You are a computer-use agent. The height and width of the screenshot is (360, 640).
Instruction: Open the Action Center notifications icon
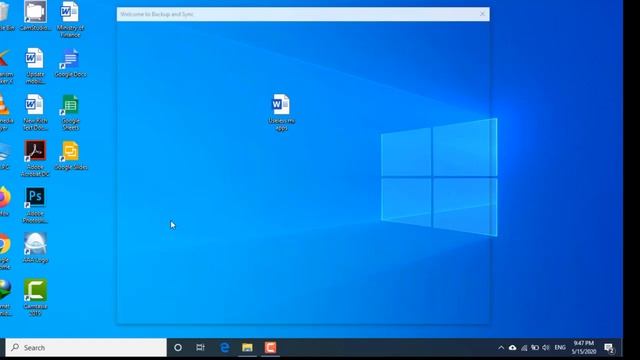(x=609, y=348)
